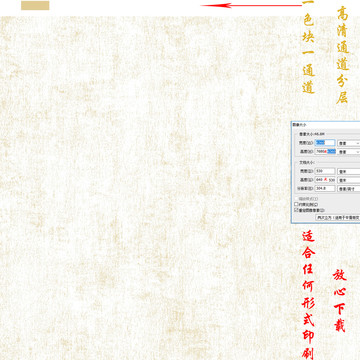
Task: Click the resolution field showing 304.8
Action: [x=325, y=188]
